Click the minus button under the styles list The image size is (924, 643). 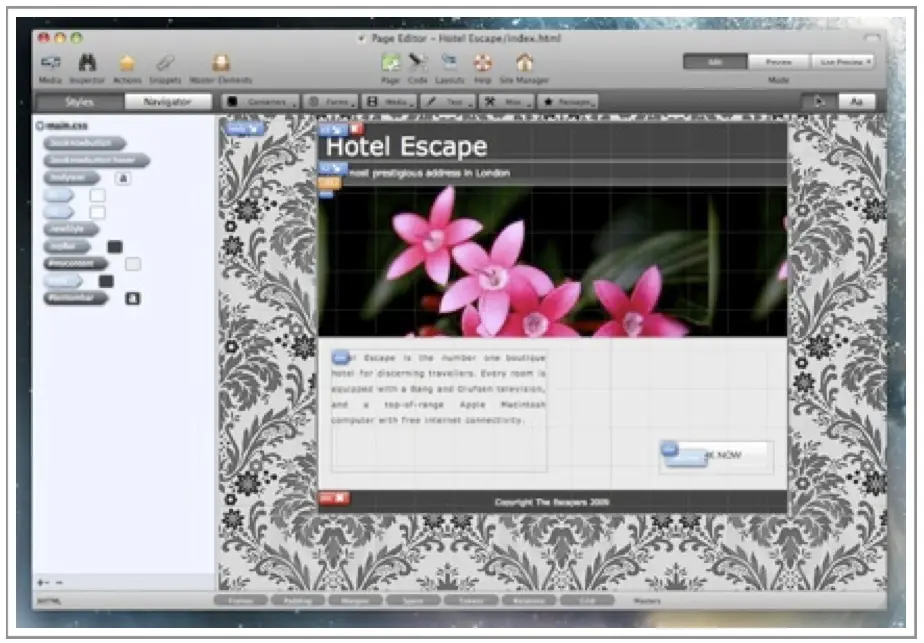[x=58, y=582]
